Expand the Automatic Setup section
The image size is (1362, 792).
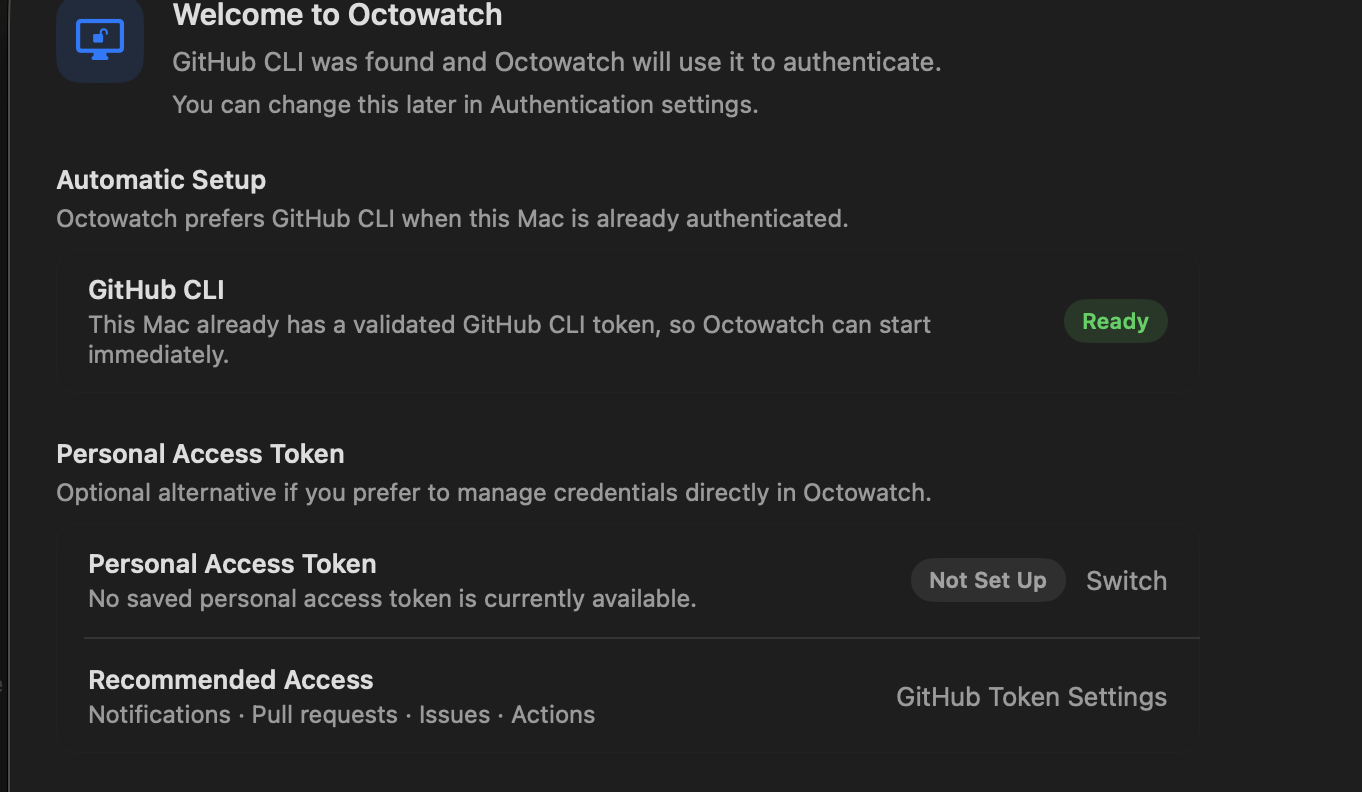click(x=161, y=180)
